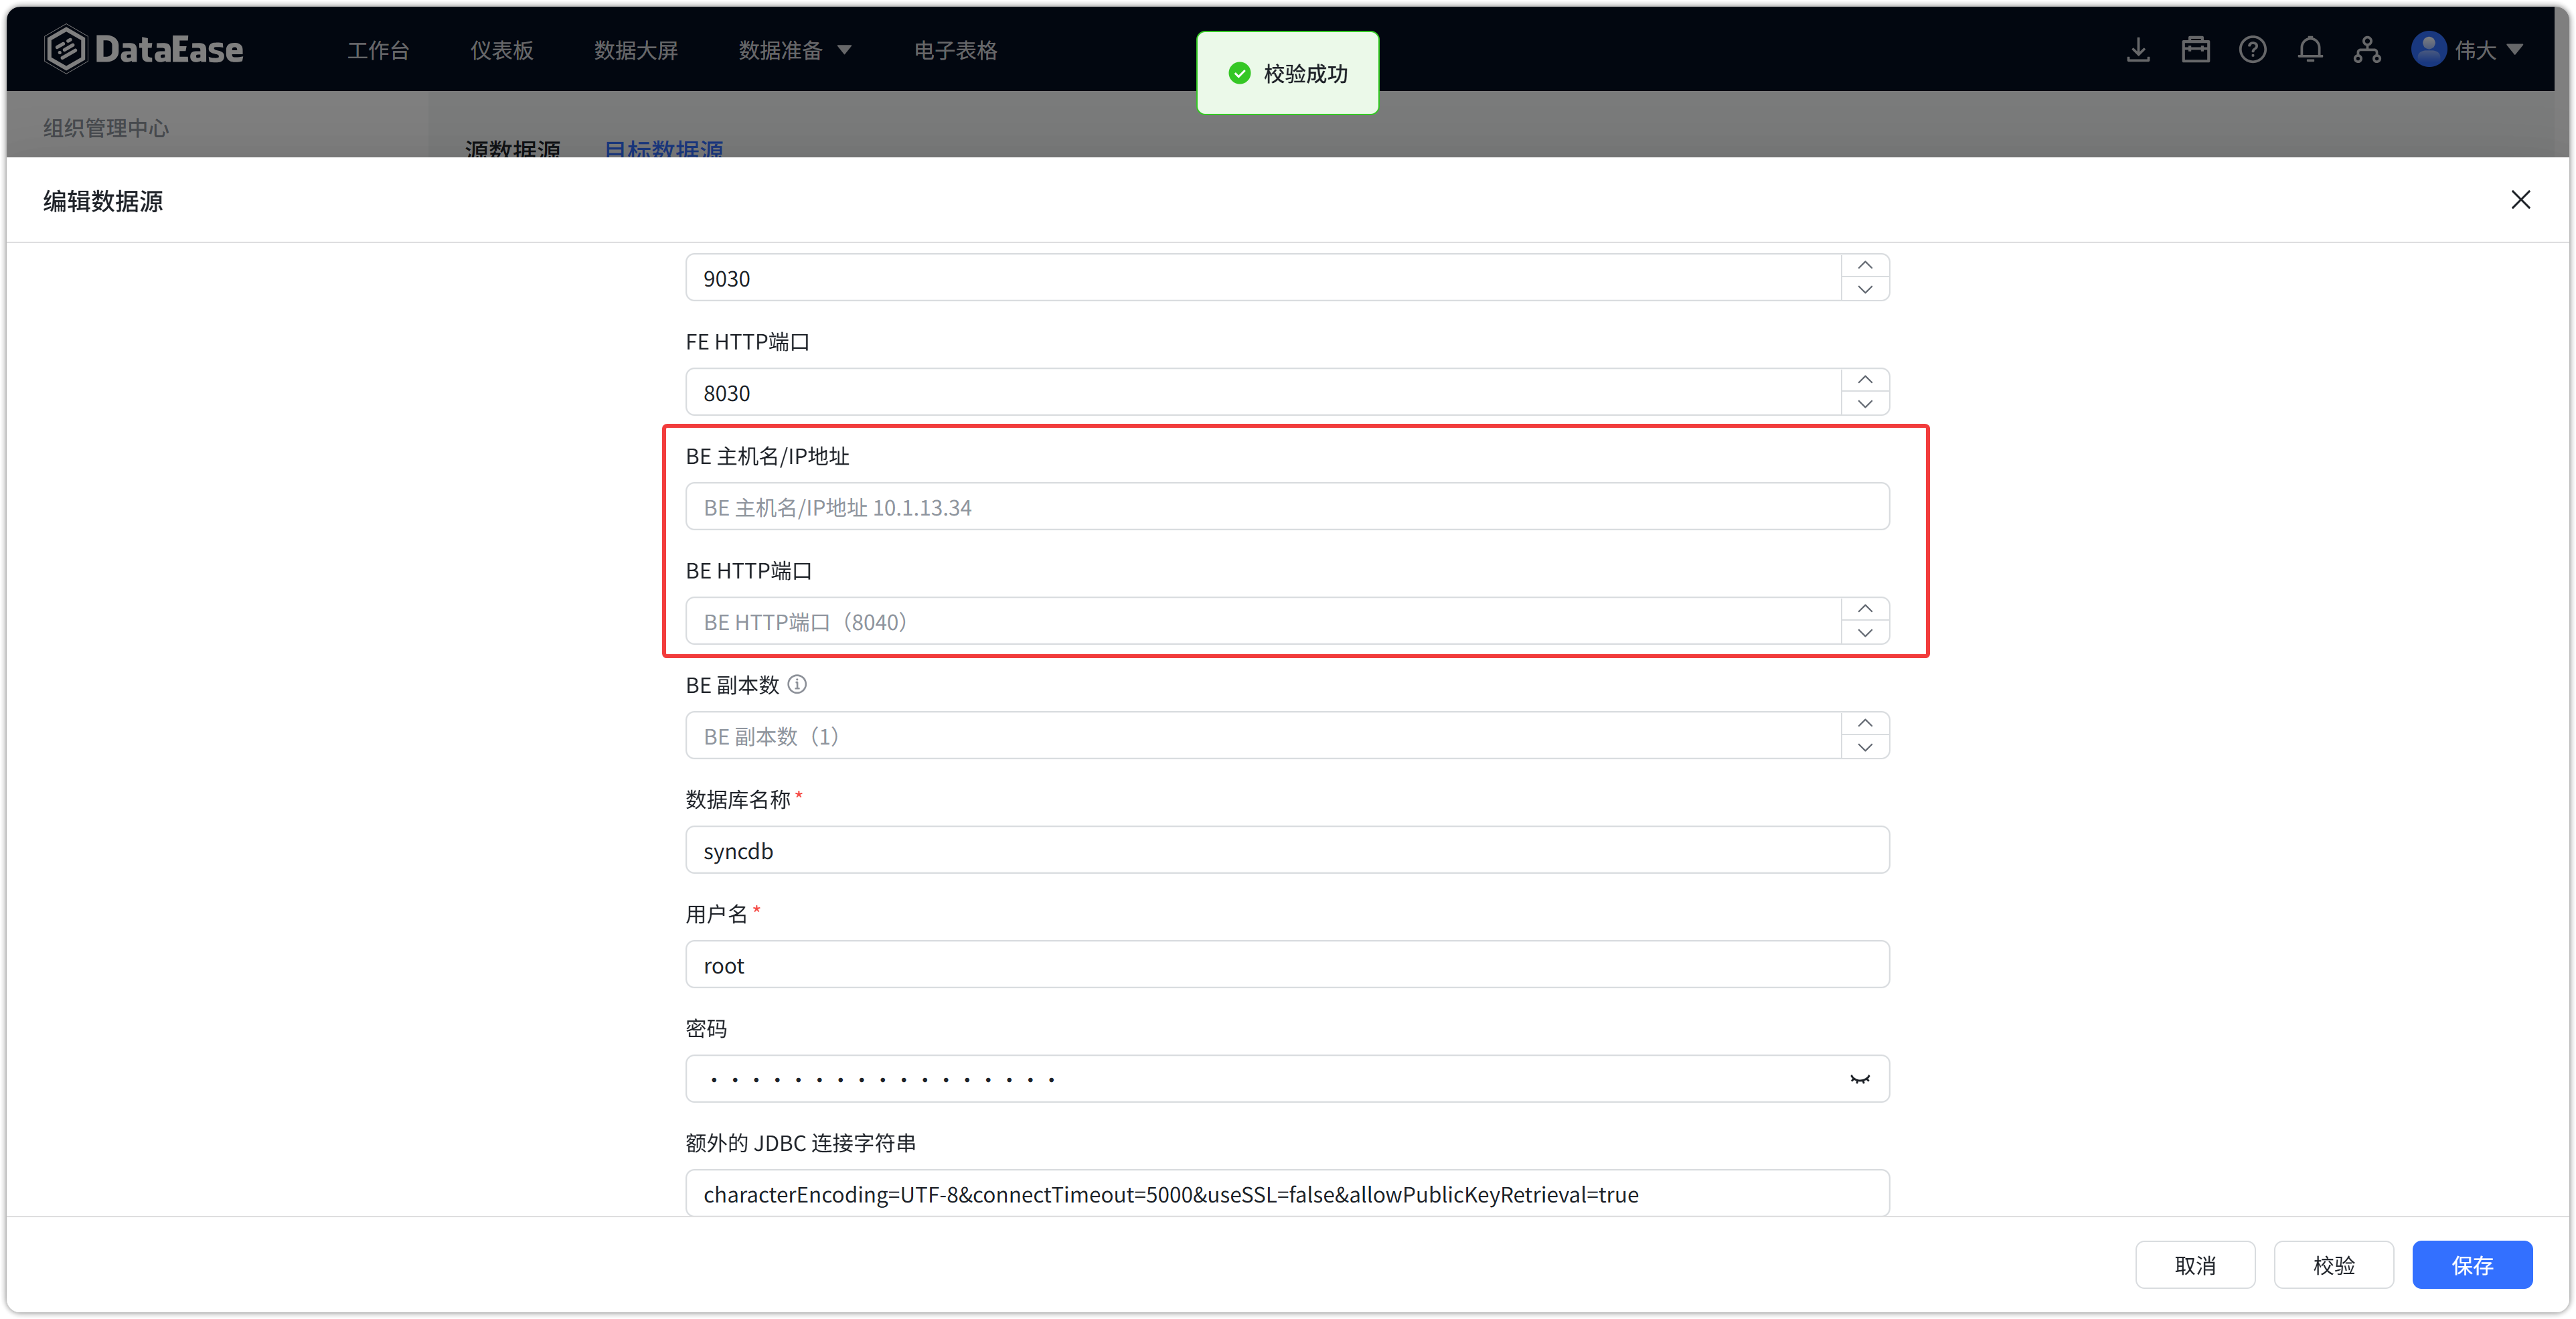Open the 电子表格 menu

tap(956, 50)
